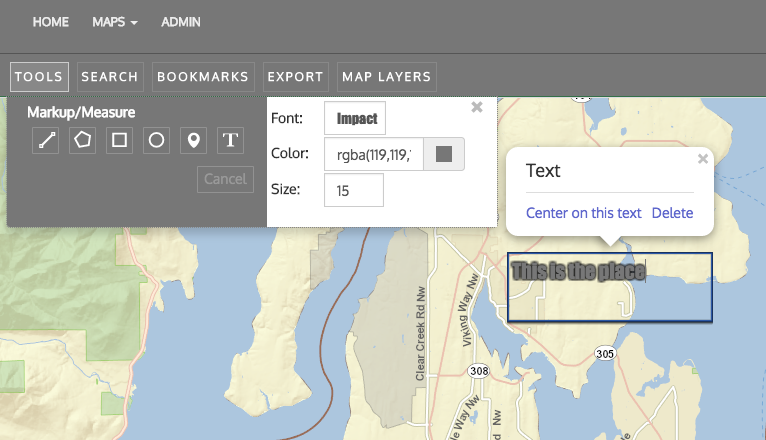Select the line measure tool
Image resolution: width=766 pixels, height=440 pixels.
pos(47,140)
